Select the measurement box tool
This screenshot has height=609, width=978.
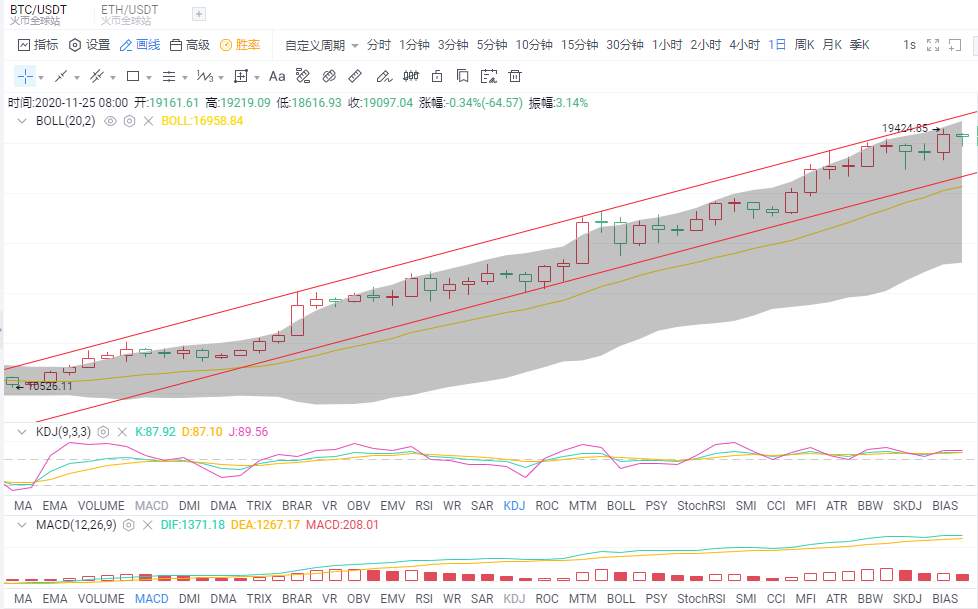(241, 76)
